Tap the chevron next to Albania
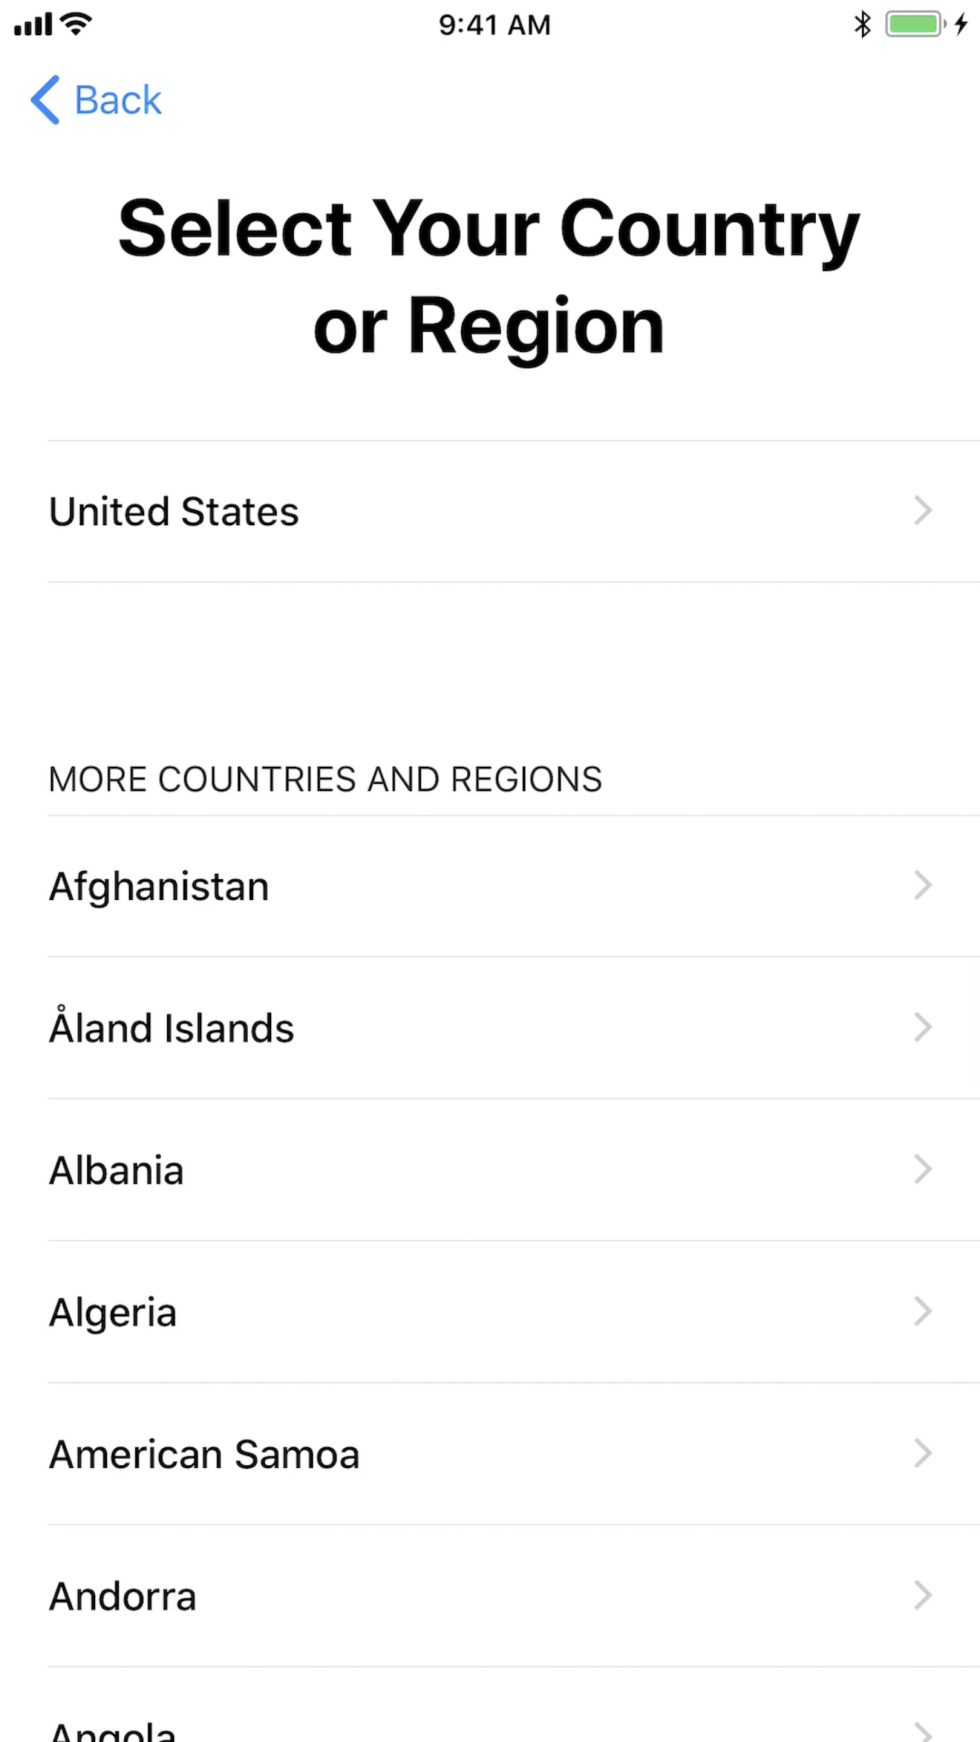 pos(923,1169)
